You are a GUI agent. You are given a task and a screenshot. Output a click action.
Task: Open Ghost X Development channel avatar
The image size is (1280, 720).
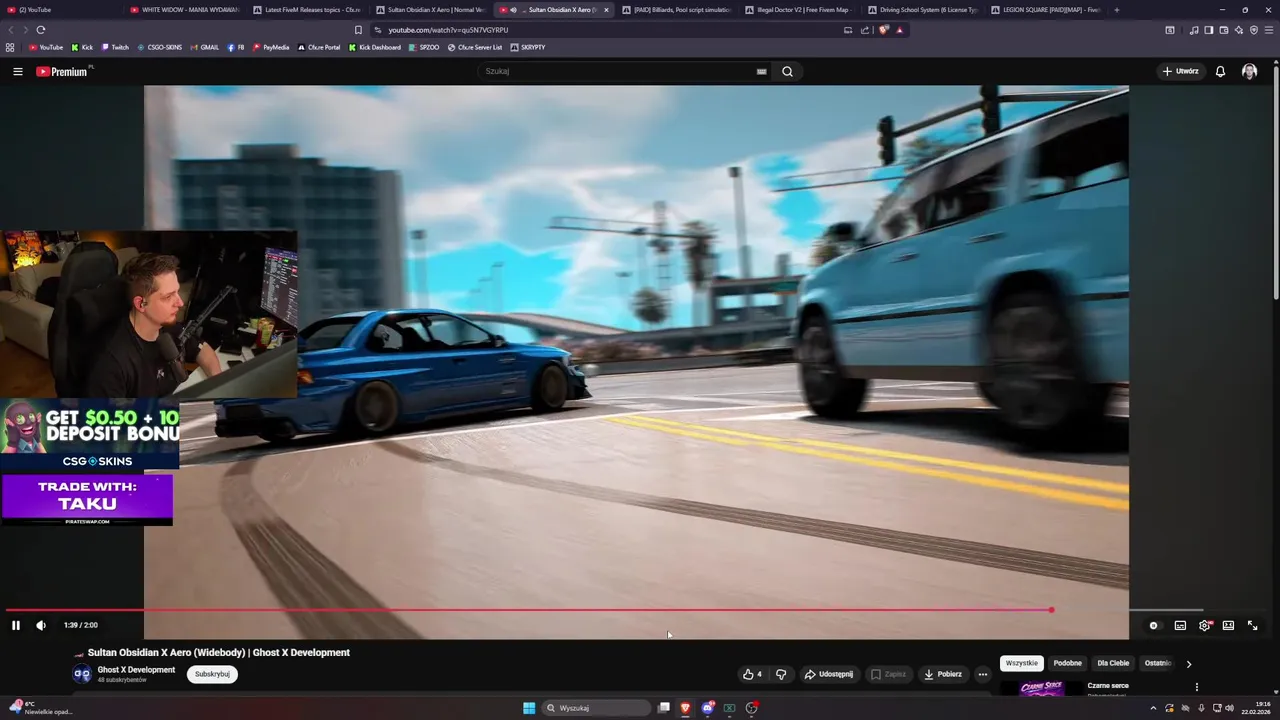click(x=82, y=674)
